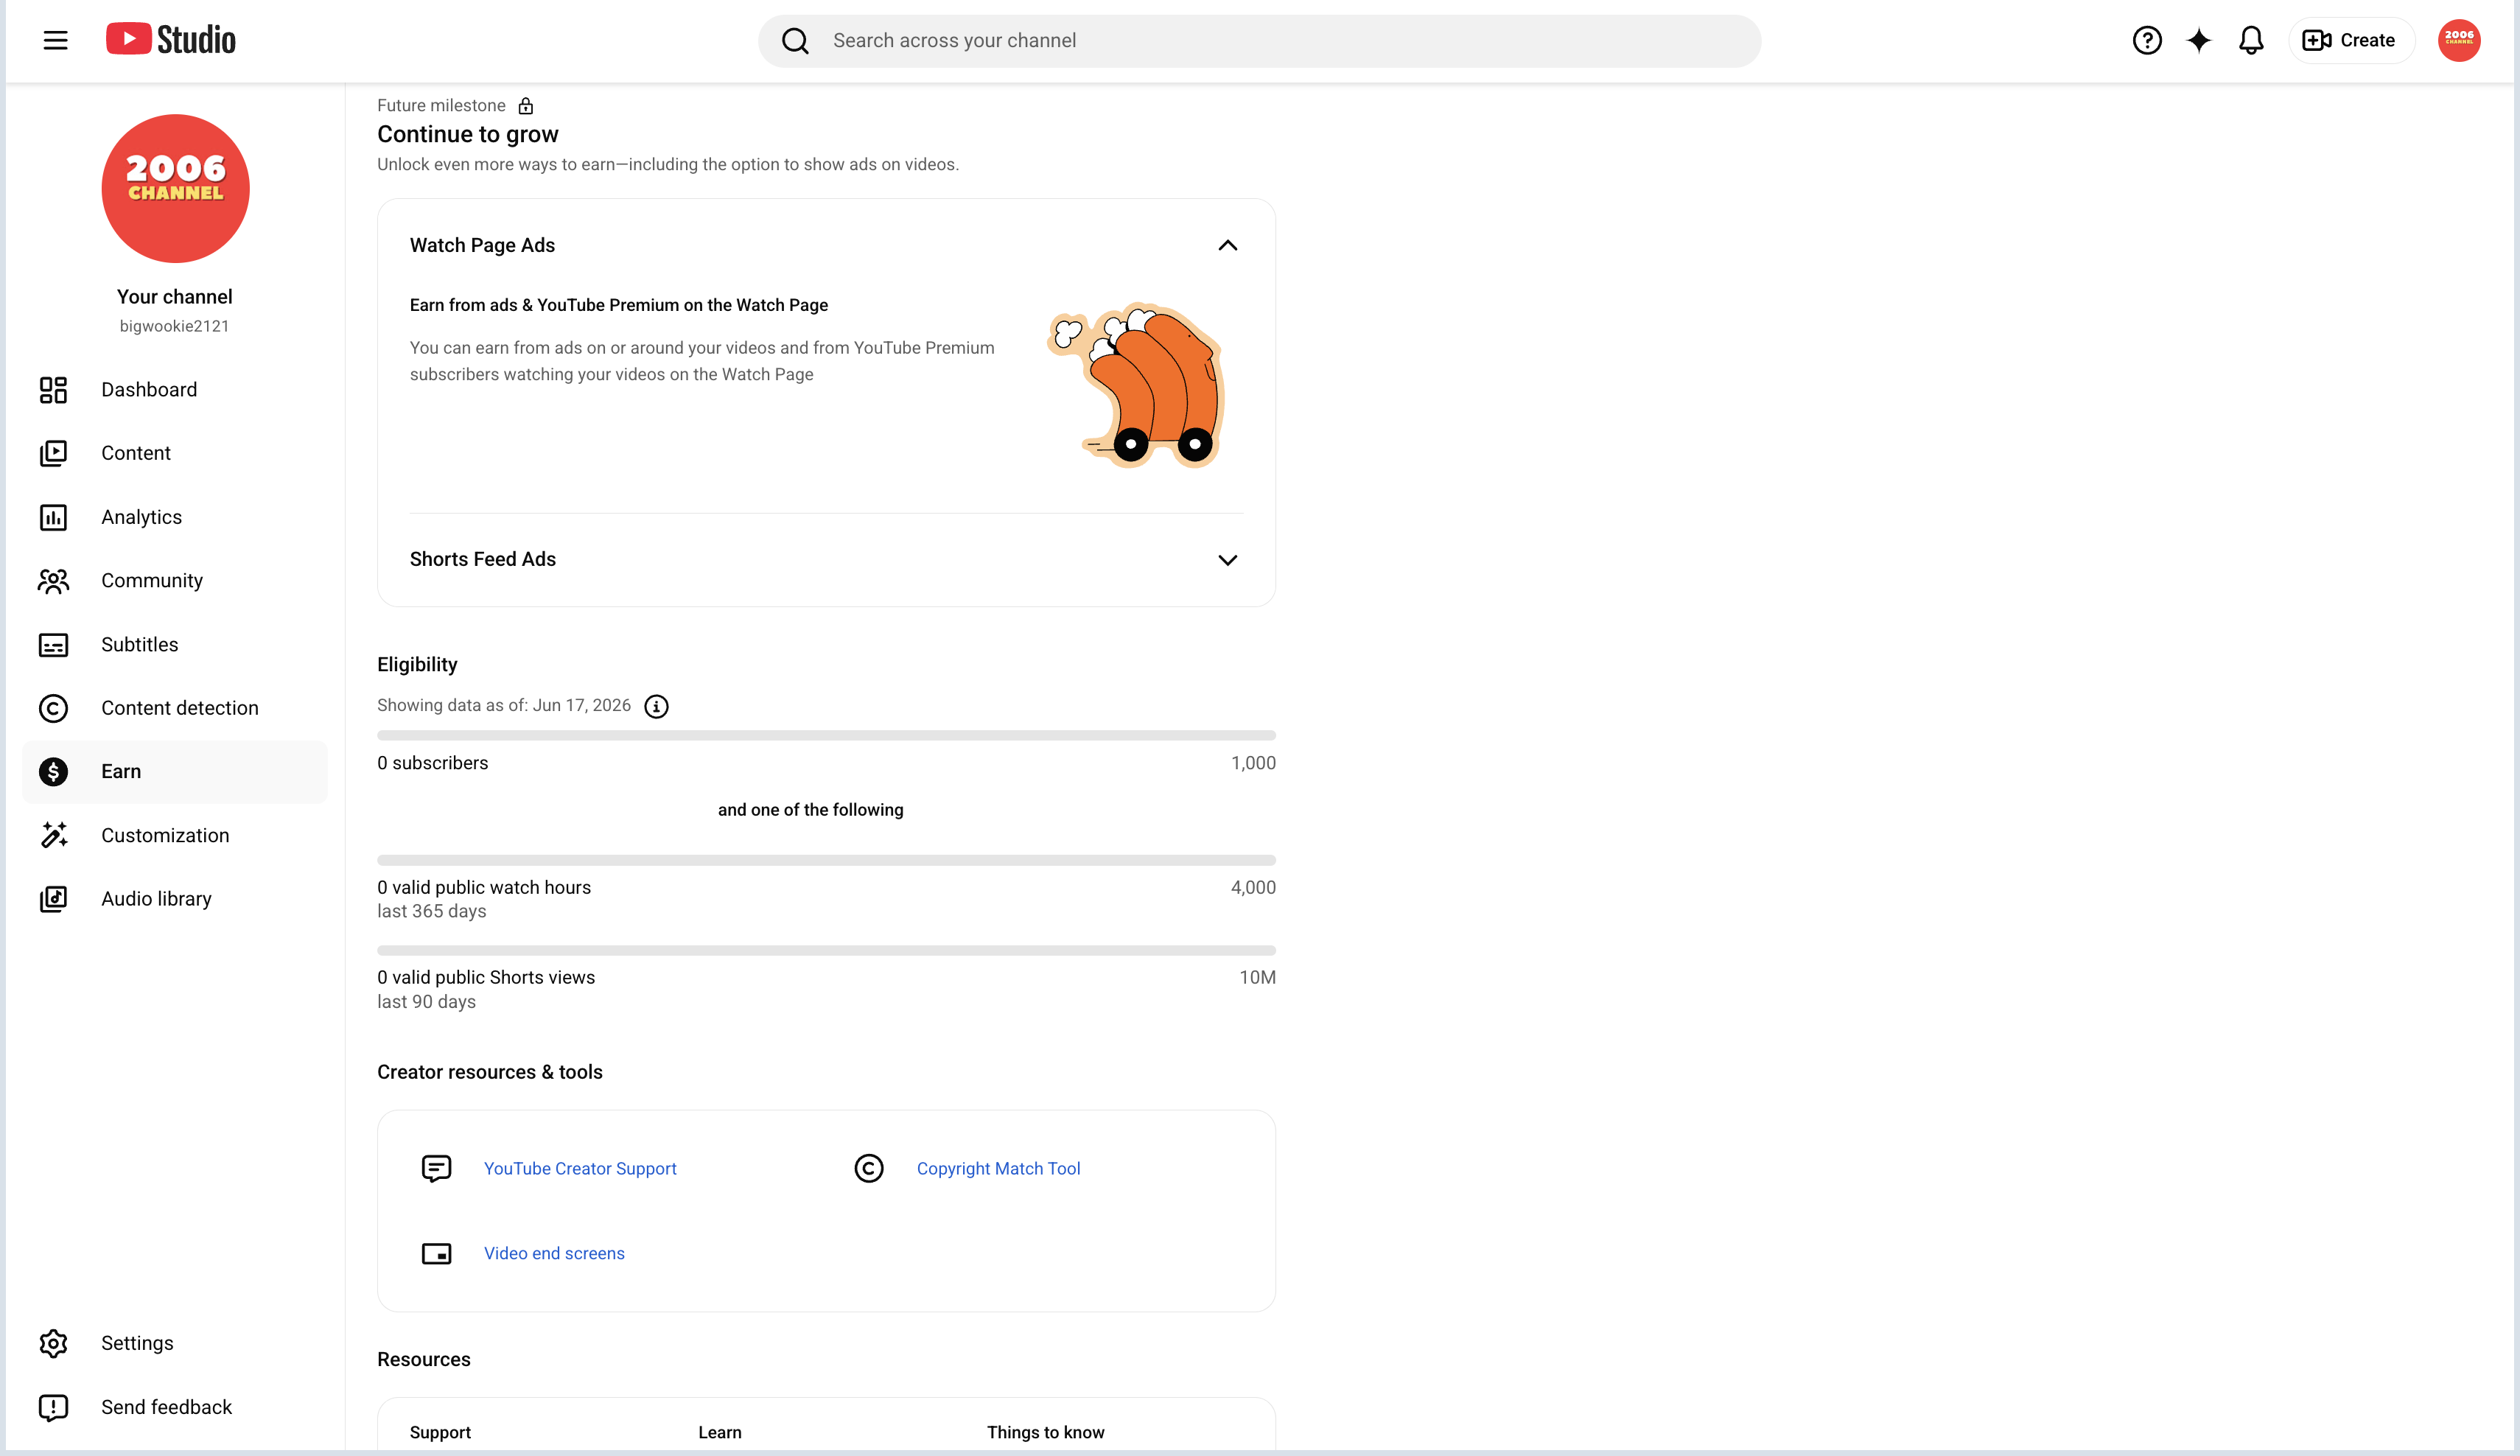Click the Watch Page Ads heading

pos(482,245)
